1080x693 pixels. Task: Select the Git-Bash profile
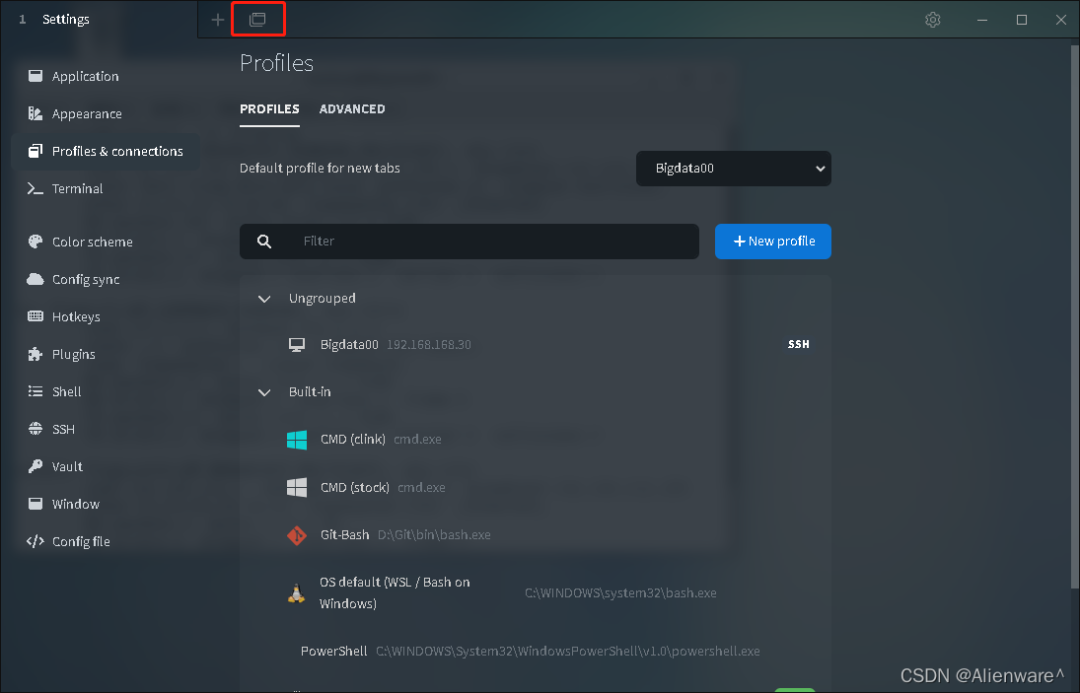point(535,535)
